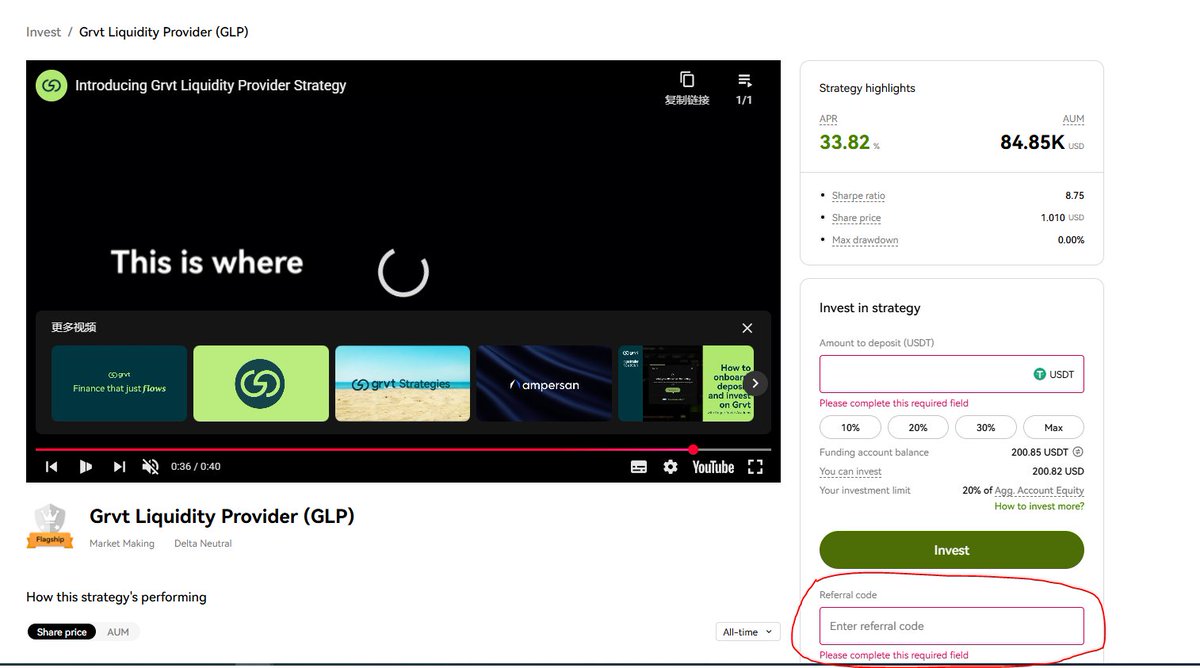Open the green Grvt logo video thumbnail
This screenshot has width=1200, height=668.
261,383
